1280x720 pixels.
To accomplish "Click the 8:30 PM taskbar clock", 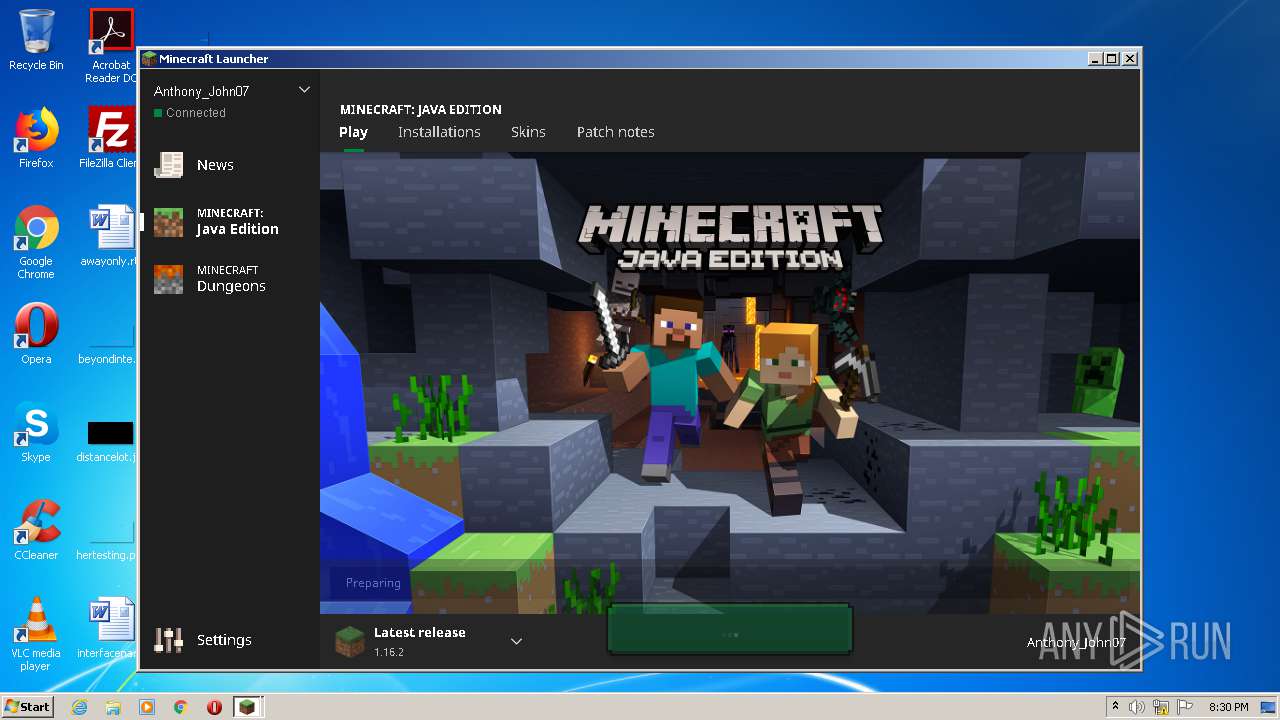I will tap(1229, 707).
